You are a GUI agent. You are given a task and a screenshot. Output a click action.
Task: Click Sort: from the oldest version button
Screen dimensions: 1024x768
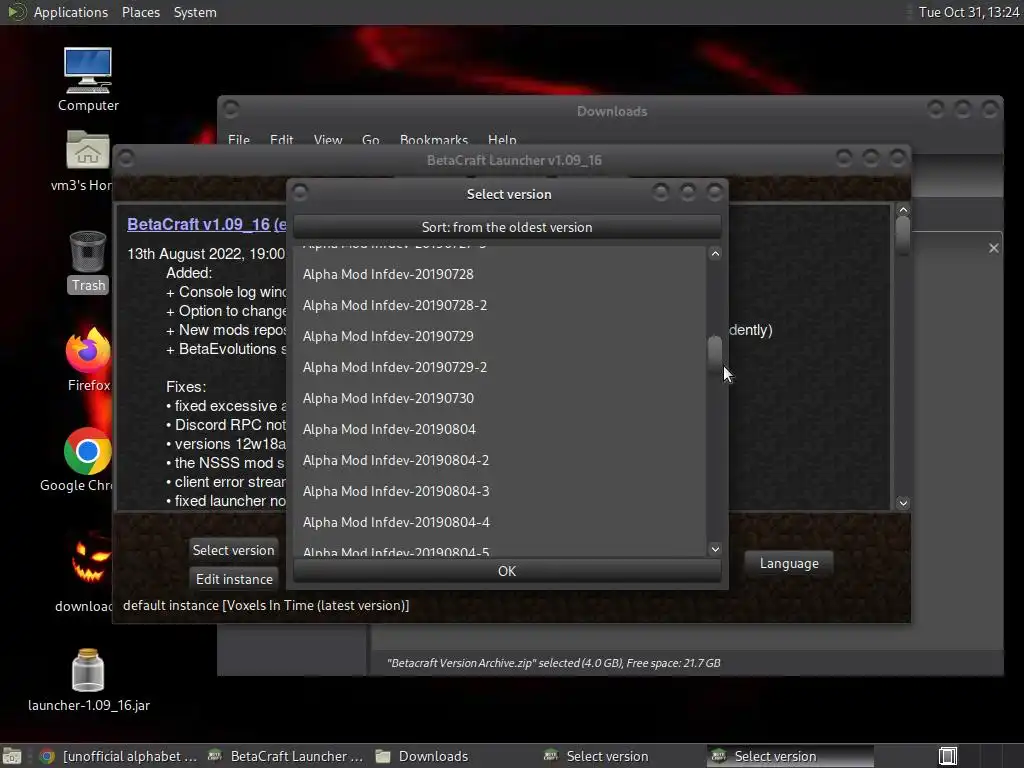tap(507, 227)
